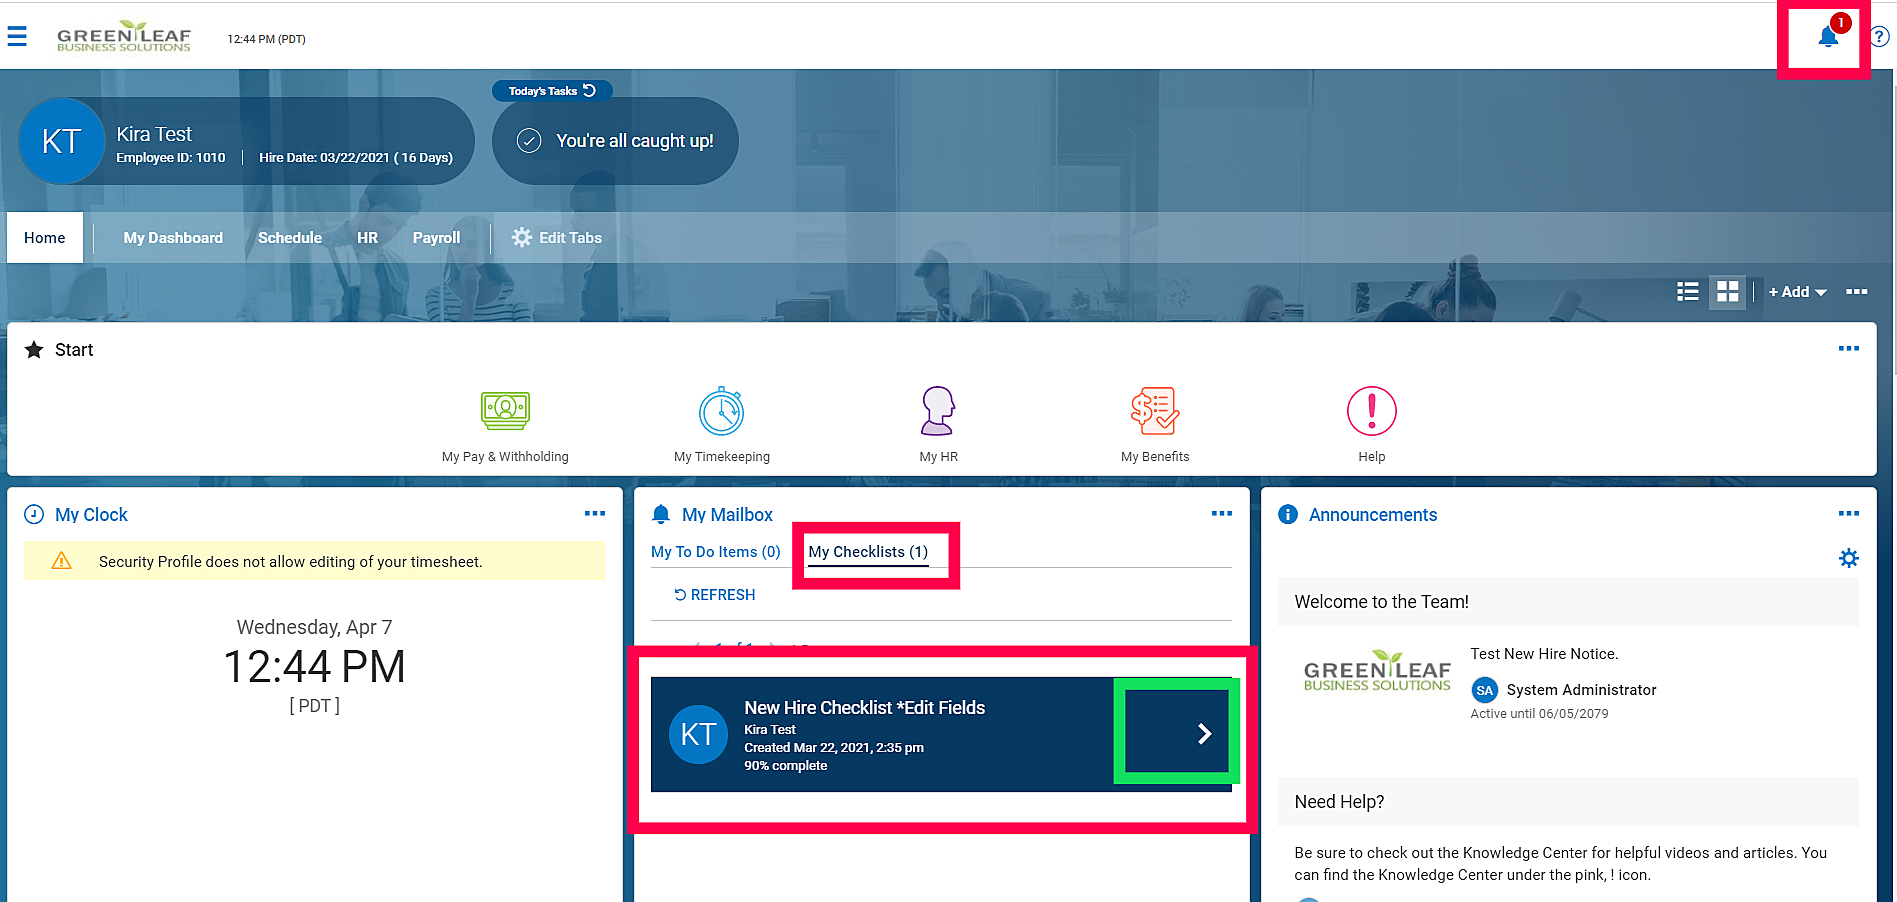Image resolution: width=1897 pixels, height=902 pixels.
Task: Open Start panel options ellipsis
Action: click(1849, 349)
